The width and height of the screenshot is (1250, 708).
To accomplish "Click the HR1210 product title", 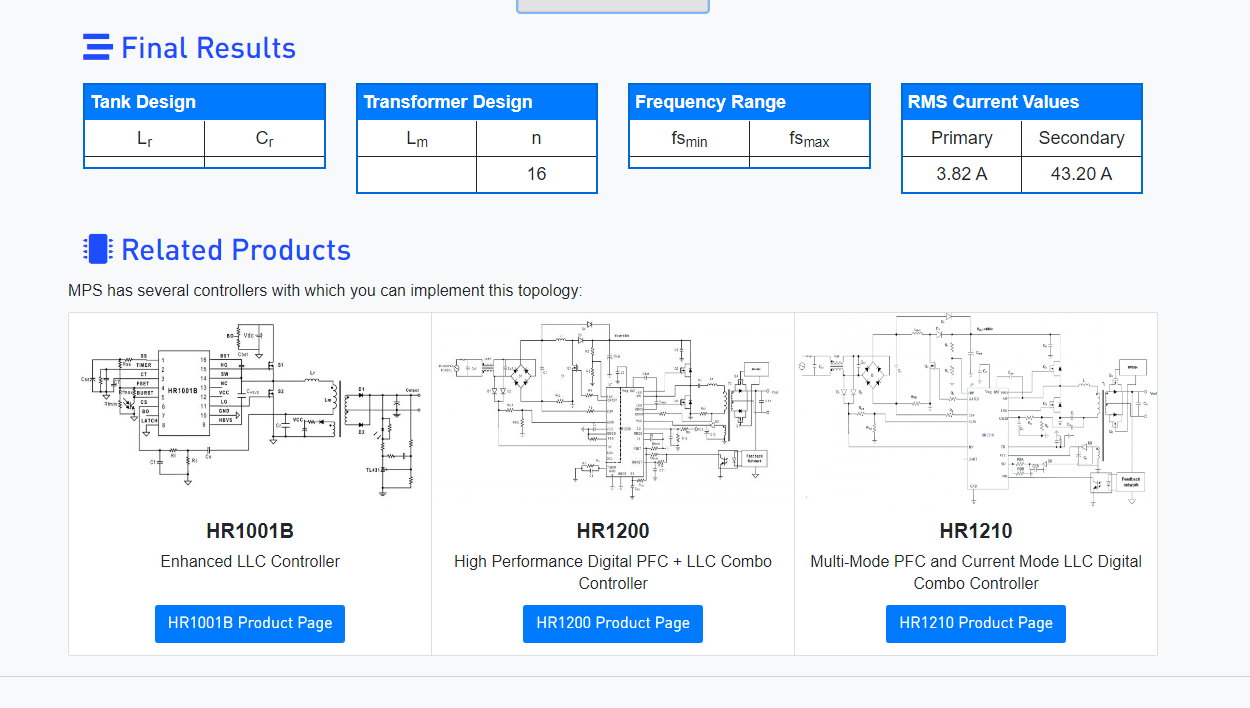I will pyautogui.click(x=976, y=531).
